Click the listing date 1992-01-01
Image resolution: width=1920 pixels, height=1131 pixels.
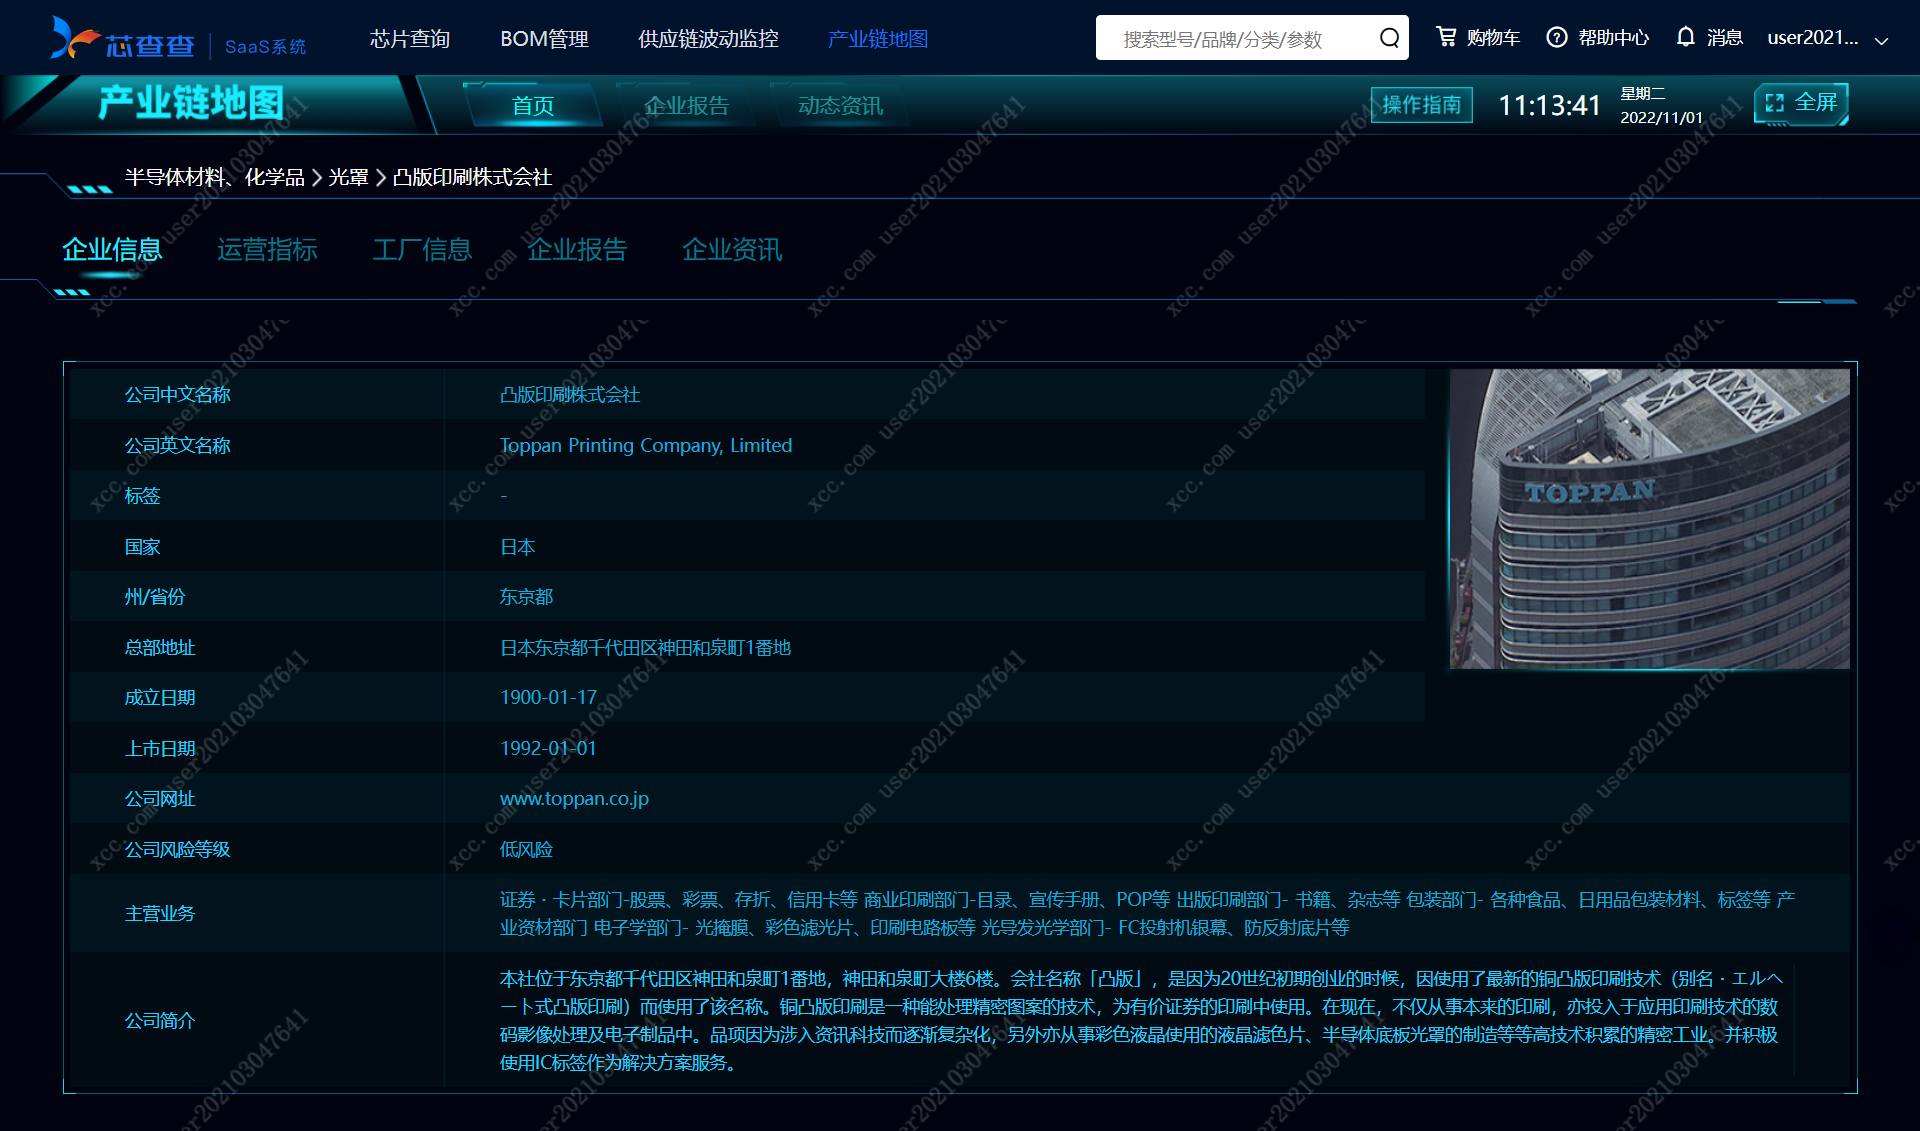(548, 748)
